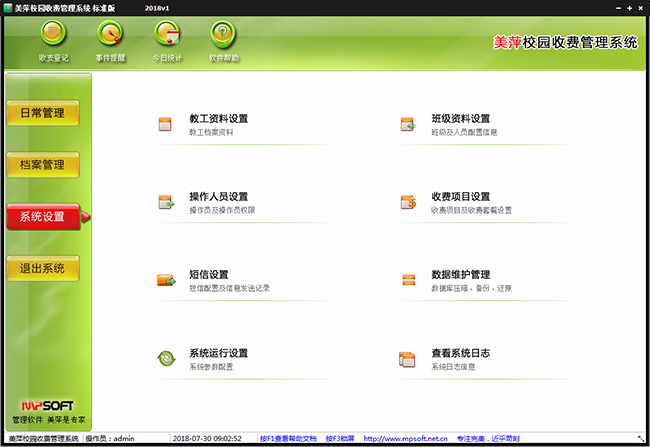The height and width of the screenshot is (447, 650).
Task: Select the 系统设置 sidebar tab
Action: [42, 217]
